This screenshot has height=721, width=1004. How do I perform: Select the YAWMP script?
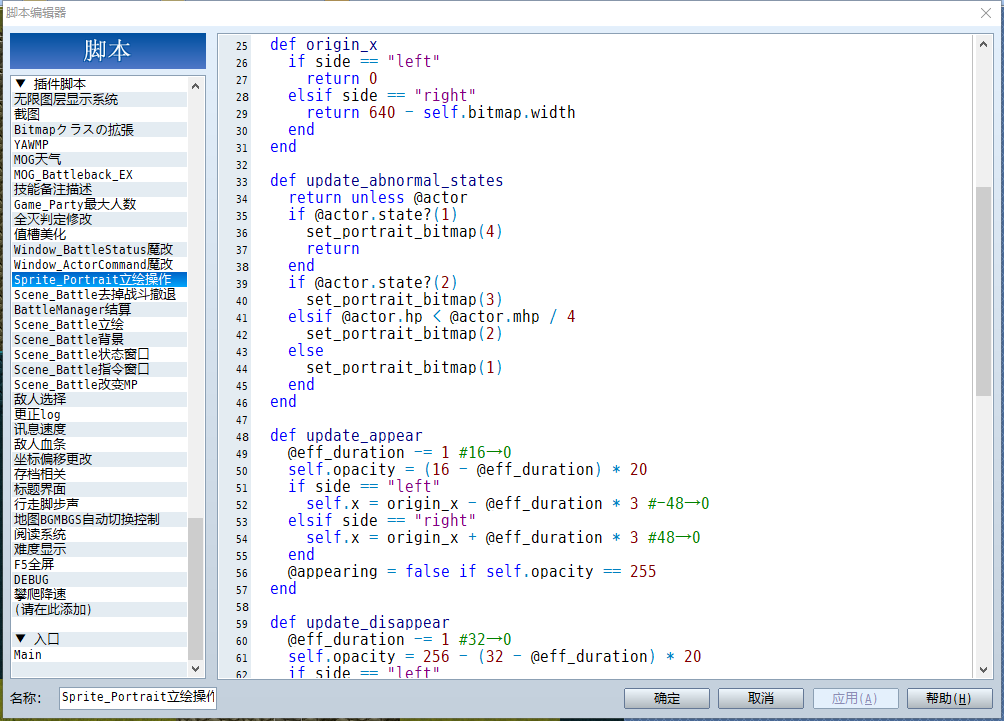click(99, 144)
